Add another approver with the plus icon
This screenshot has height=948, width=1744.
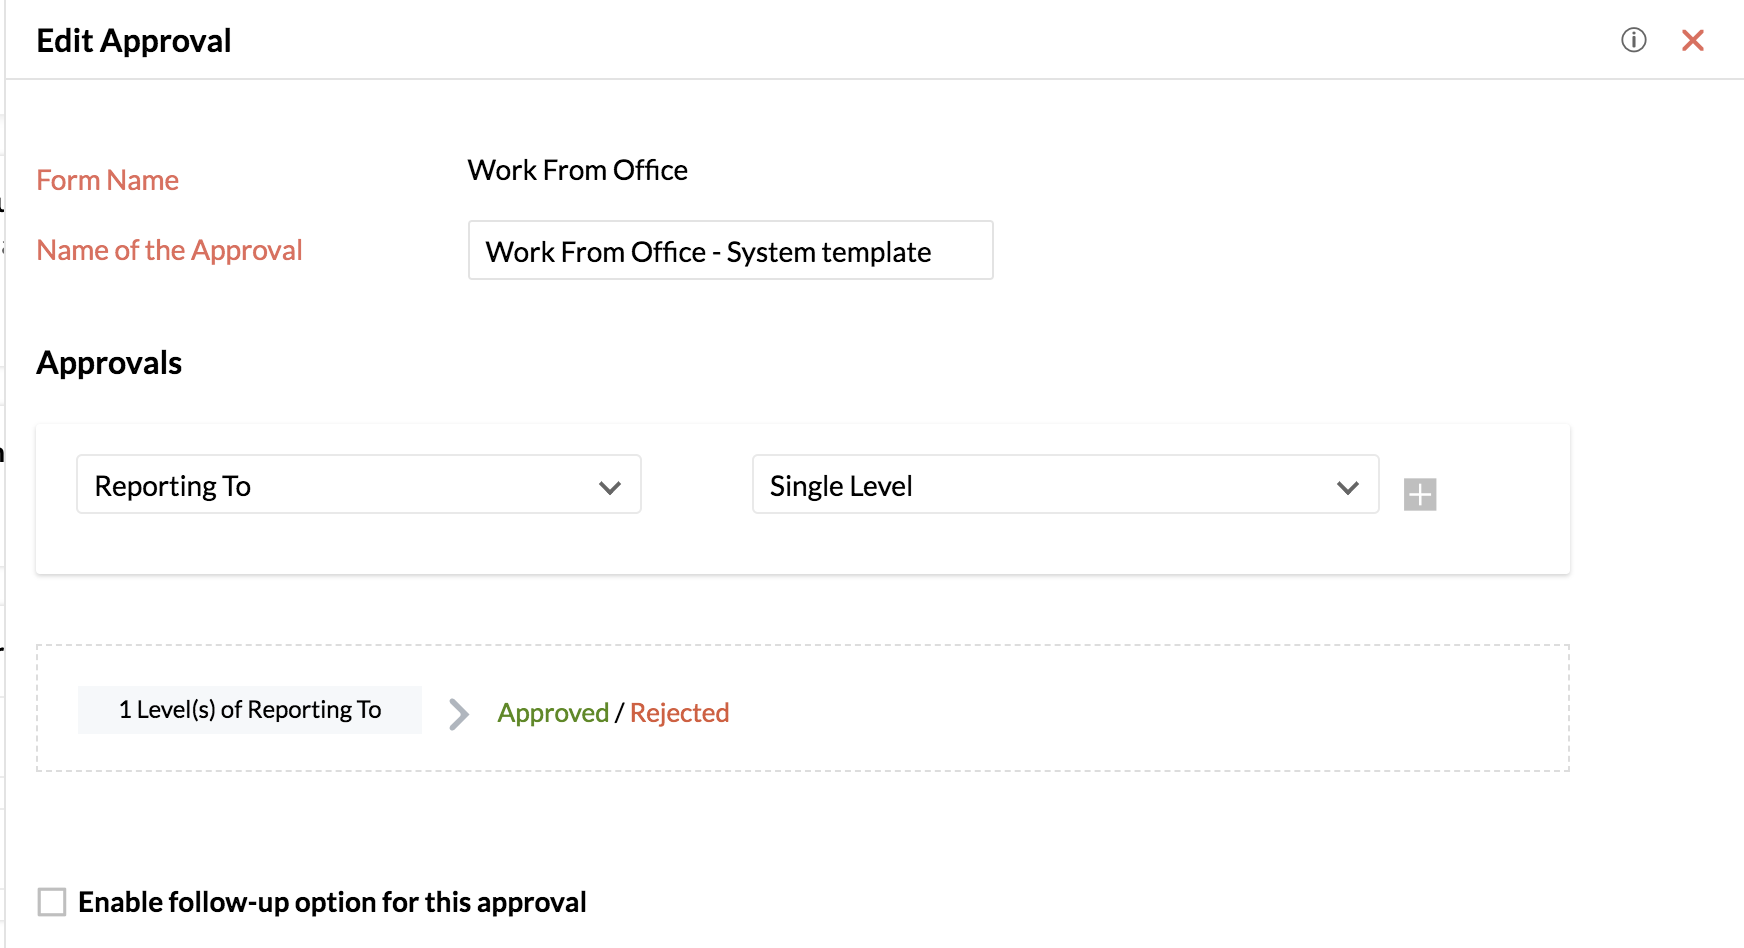tap(1419, 494)
